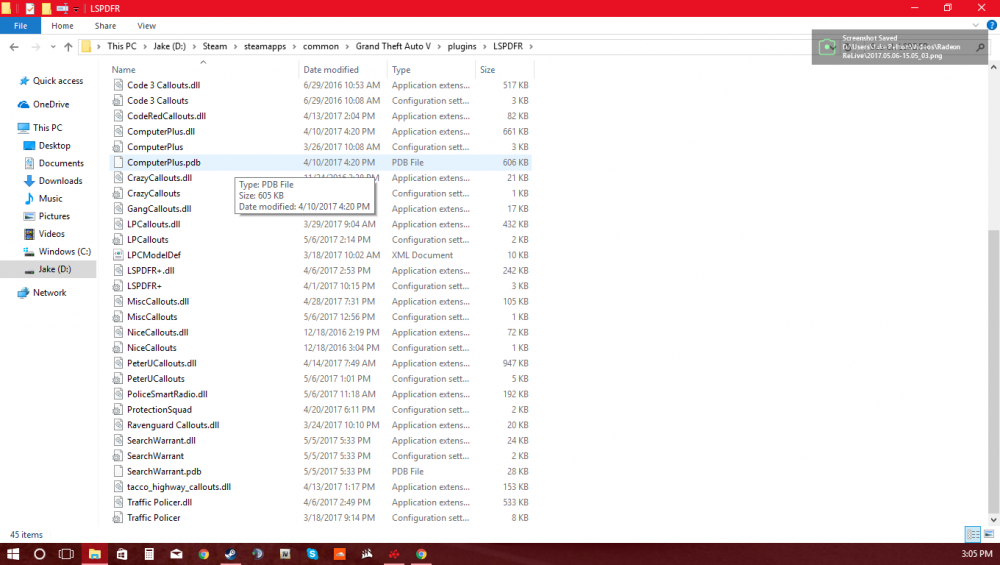1000x565 pixels.
Task: Expand the chevron after 'Steam' breadcrumb
Action: (x=235, y=47)
